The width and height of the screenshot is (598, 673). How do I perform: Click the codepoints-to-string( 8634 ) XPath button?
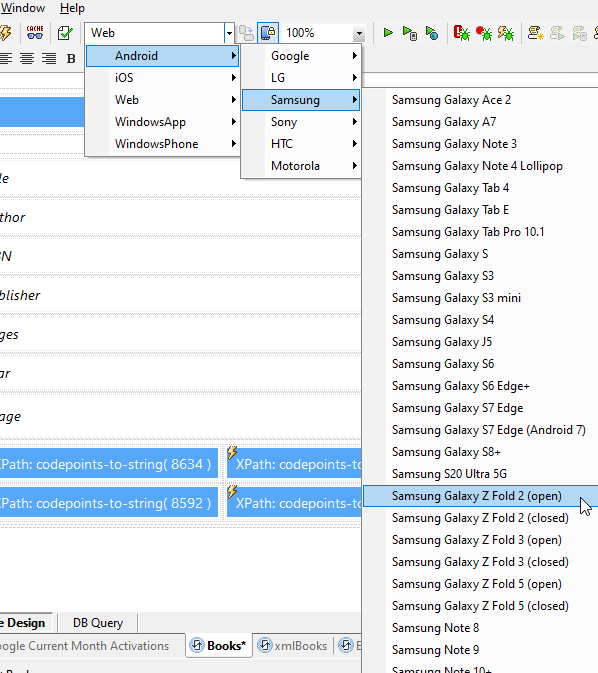(106, 464)
